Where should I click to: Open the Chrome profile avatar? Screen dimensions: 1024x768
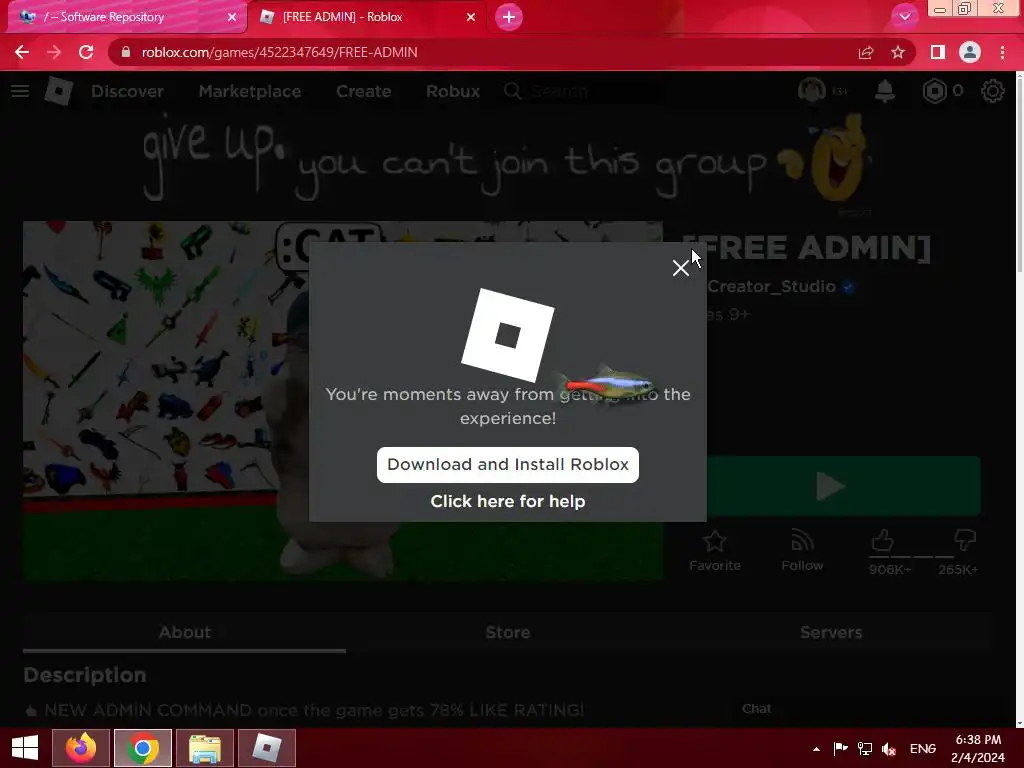click(970, 52)
